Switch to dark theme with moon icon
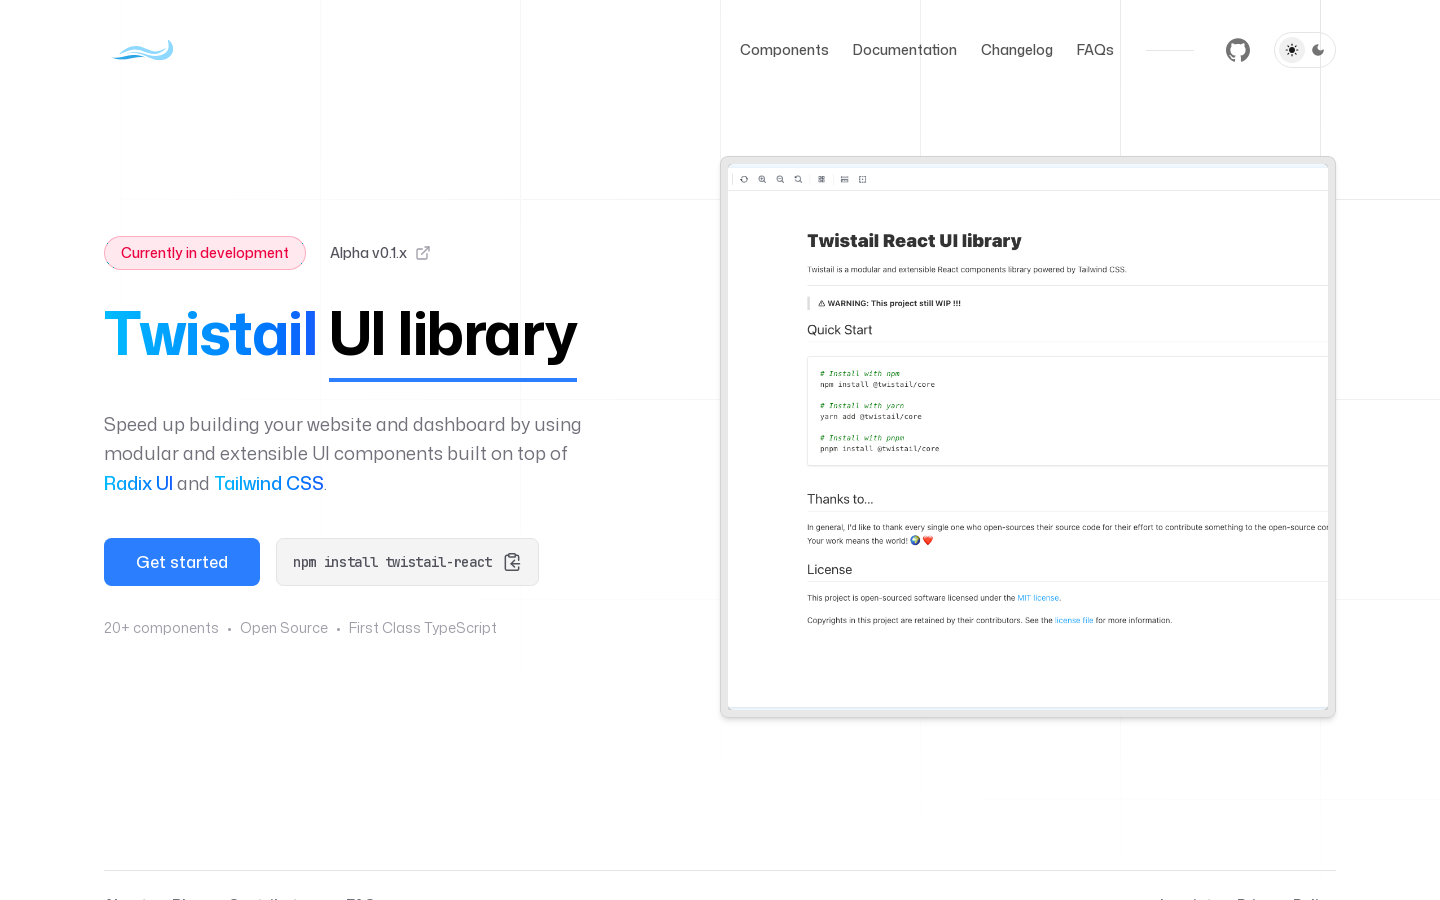This screenshot has height=900, width=1440. tap(1318, 50)
